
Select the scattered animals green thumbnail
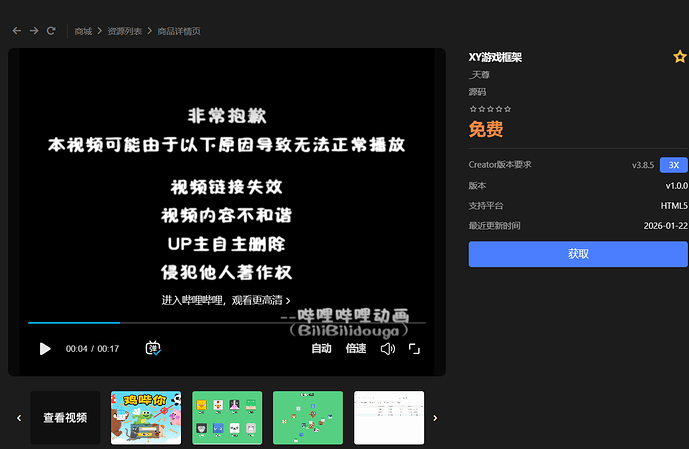308,418
